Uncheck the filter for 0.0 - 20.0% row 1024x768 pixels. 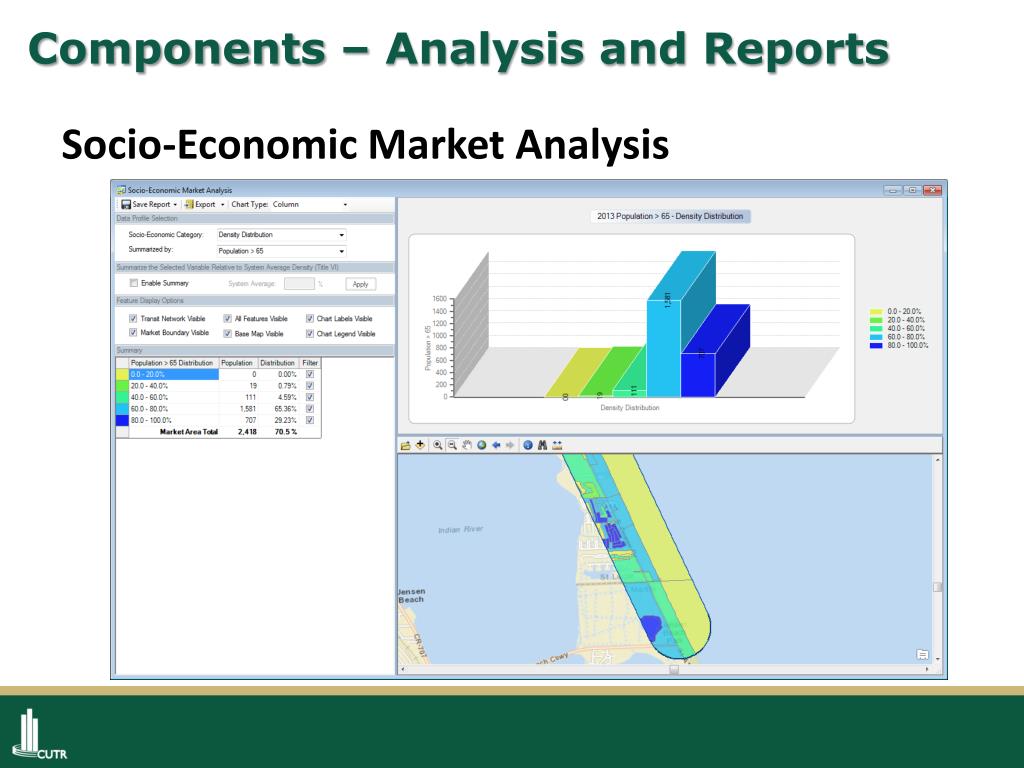pos(310,375)
